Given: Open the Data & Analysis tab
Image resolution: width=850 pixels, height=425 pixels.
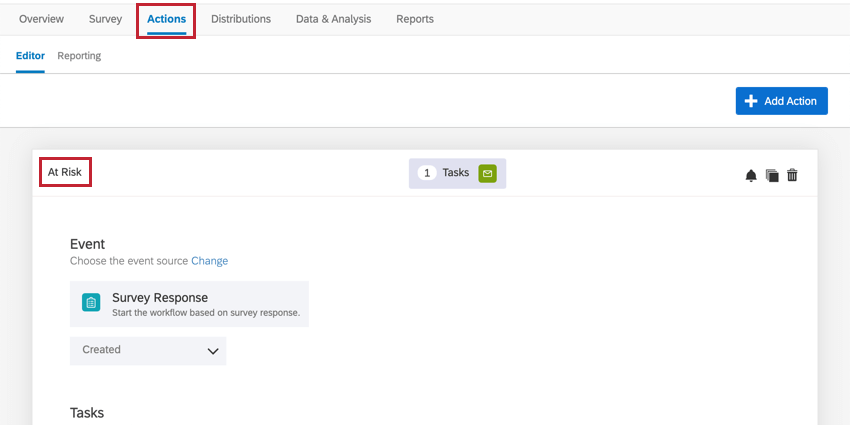Looking at the screenshot, I should click(333, 19).
